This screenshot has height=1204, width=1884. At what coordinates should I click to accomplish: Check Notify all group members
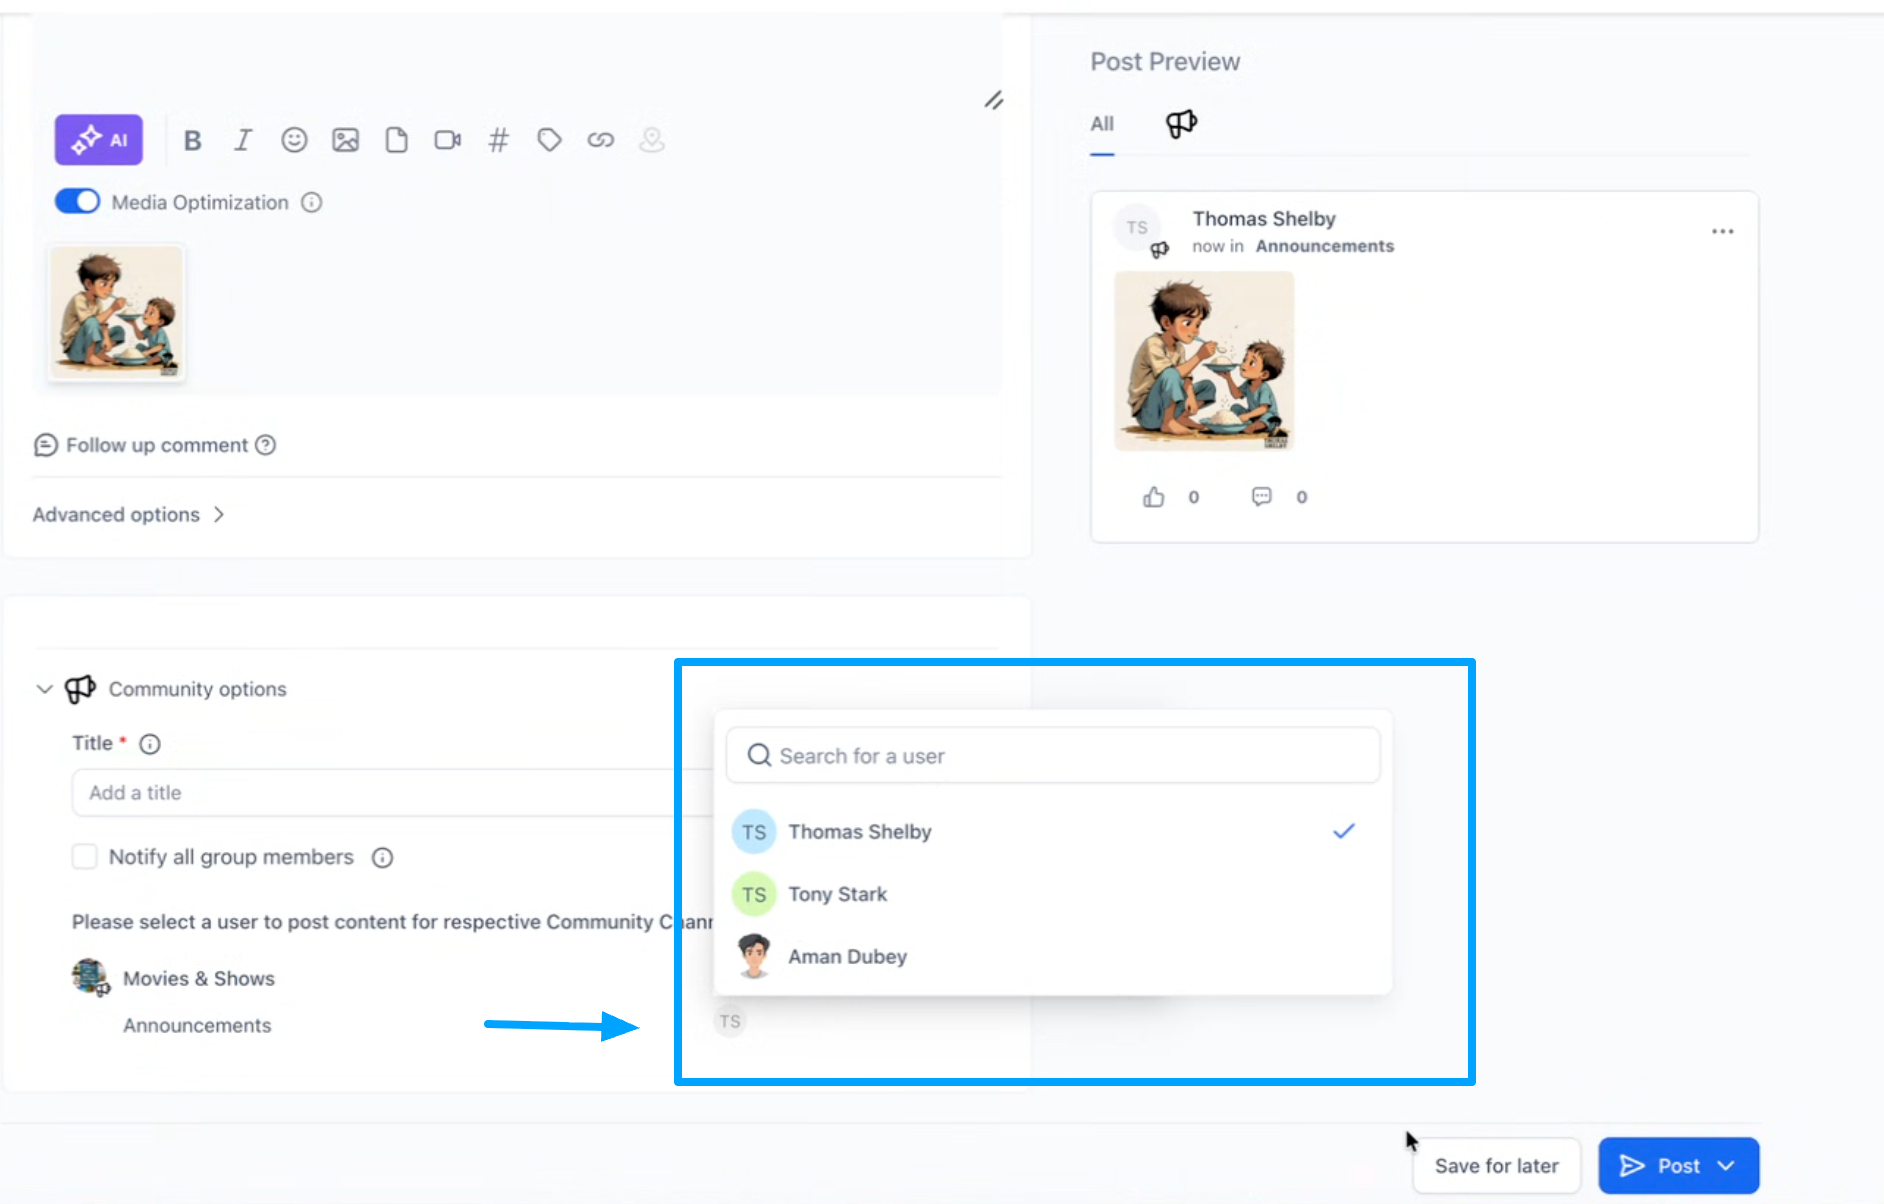(x=85, y=857)
